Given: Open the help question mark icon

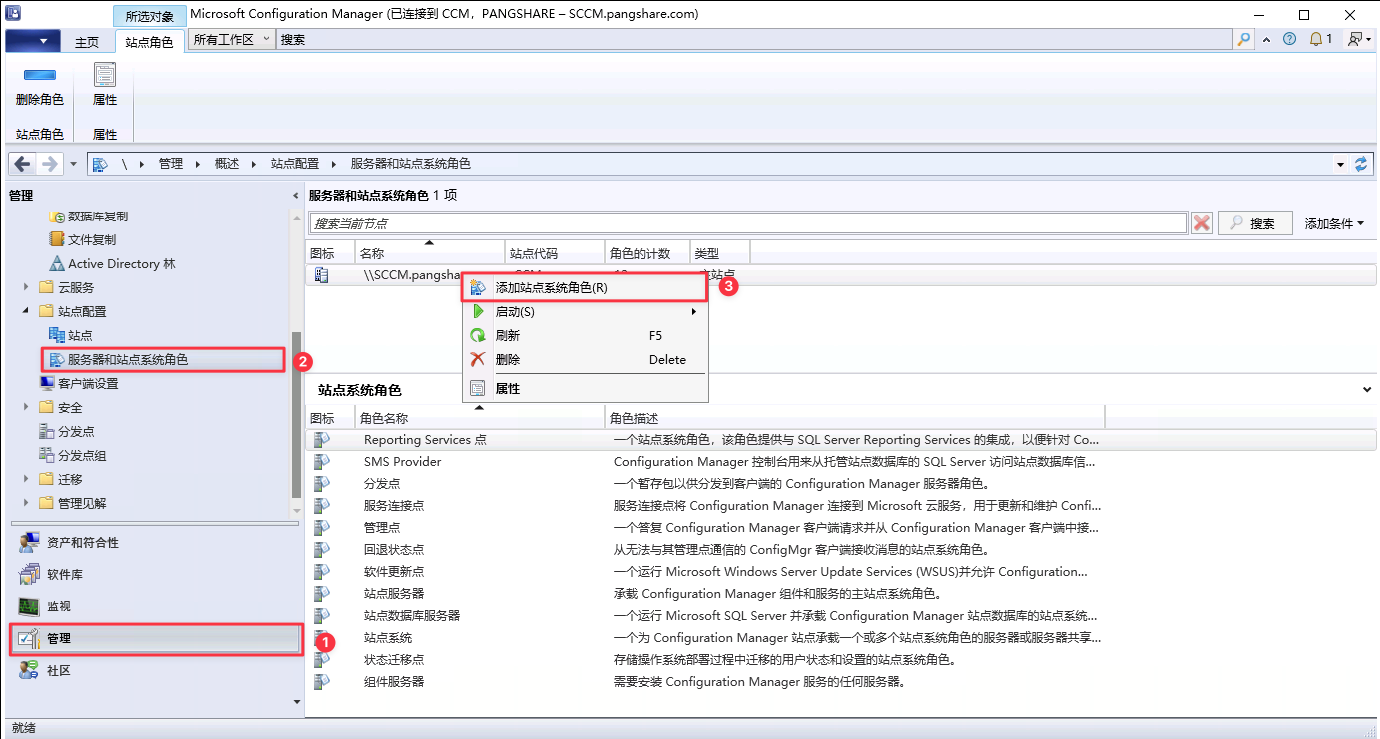Looking at the screenshot, I should [x=1290, y=40].
